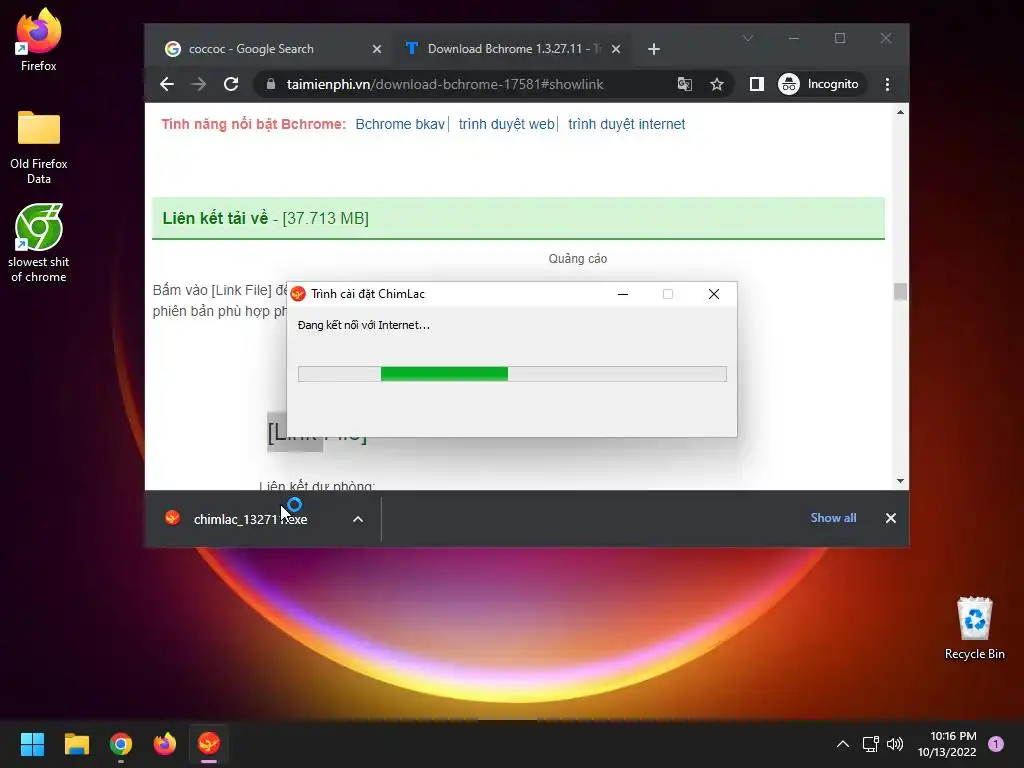1024x768 pixels.
Task: Click 'Đang kết nối với Internet...' status text
Action: tap(364, 325)
